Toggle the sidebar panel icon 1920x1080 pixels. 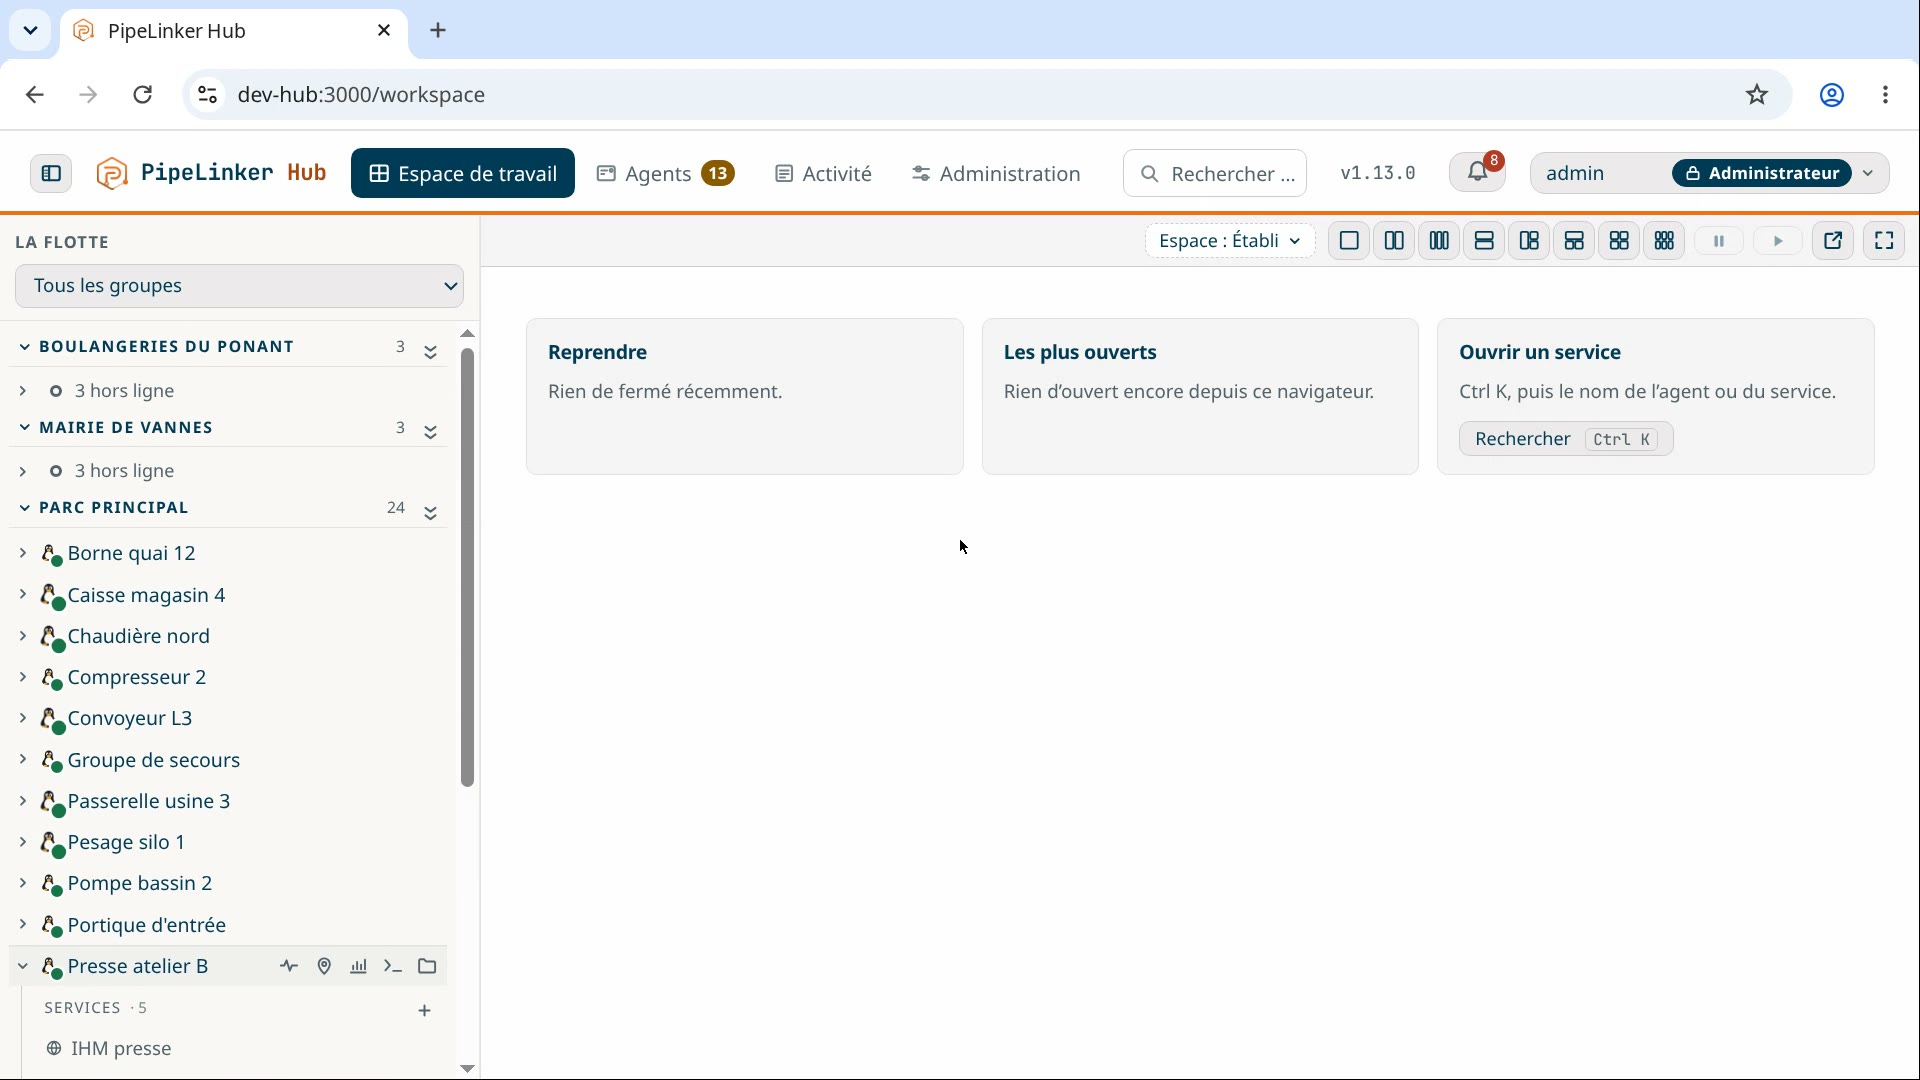(x=51, y=174)
